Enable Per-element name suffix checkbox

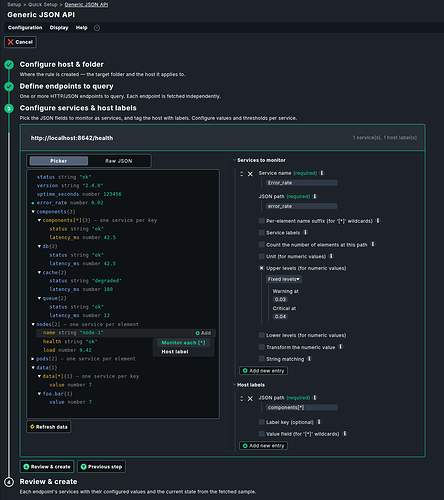[262, 221]
